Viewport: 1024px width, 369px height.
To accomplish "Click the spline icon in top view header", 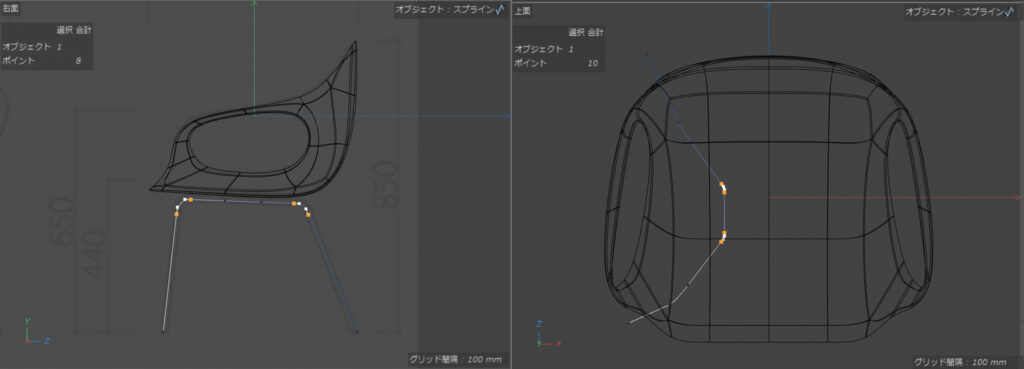I will (x=1013, y=11).
